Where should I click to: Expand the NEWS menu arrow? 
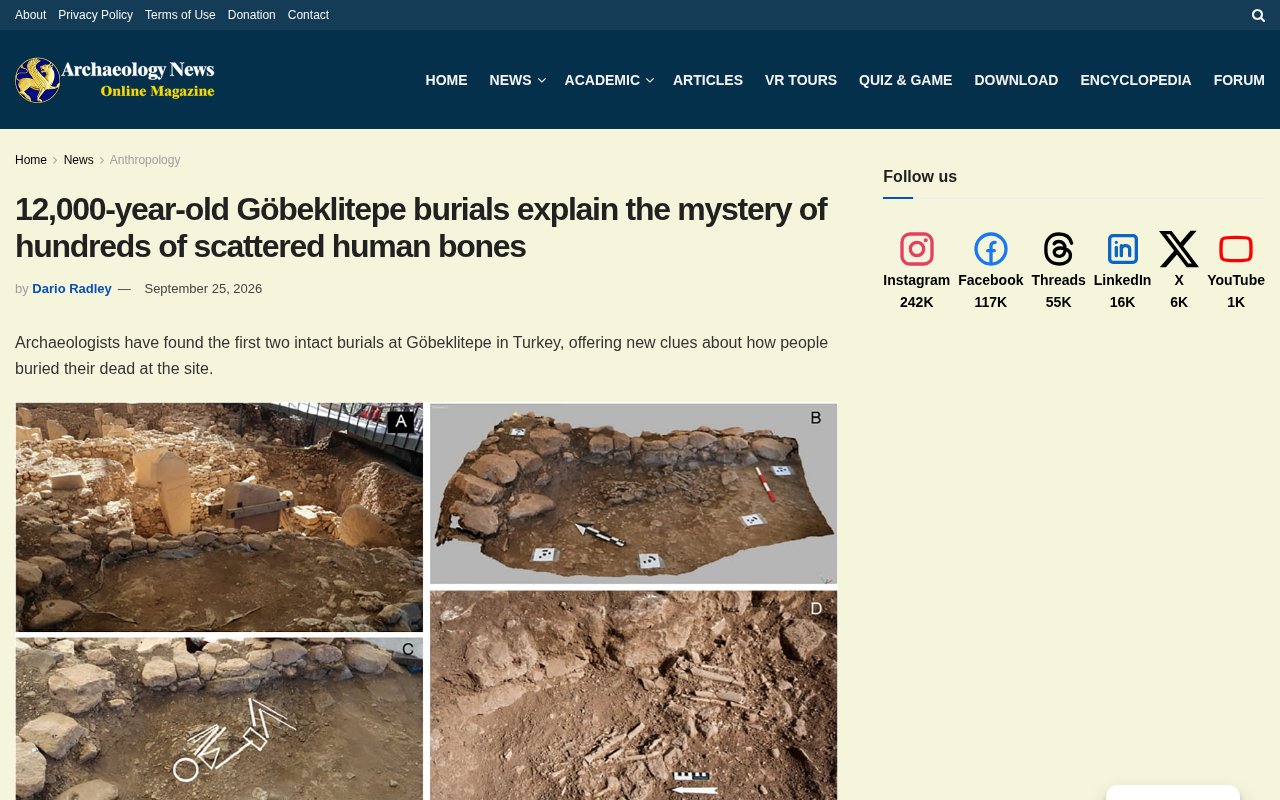(541, 80)
